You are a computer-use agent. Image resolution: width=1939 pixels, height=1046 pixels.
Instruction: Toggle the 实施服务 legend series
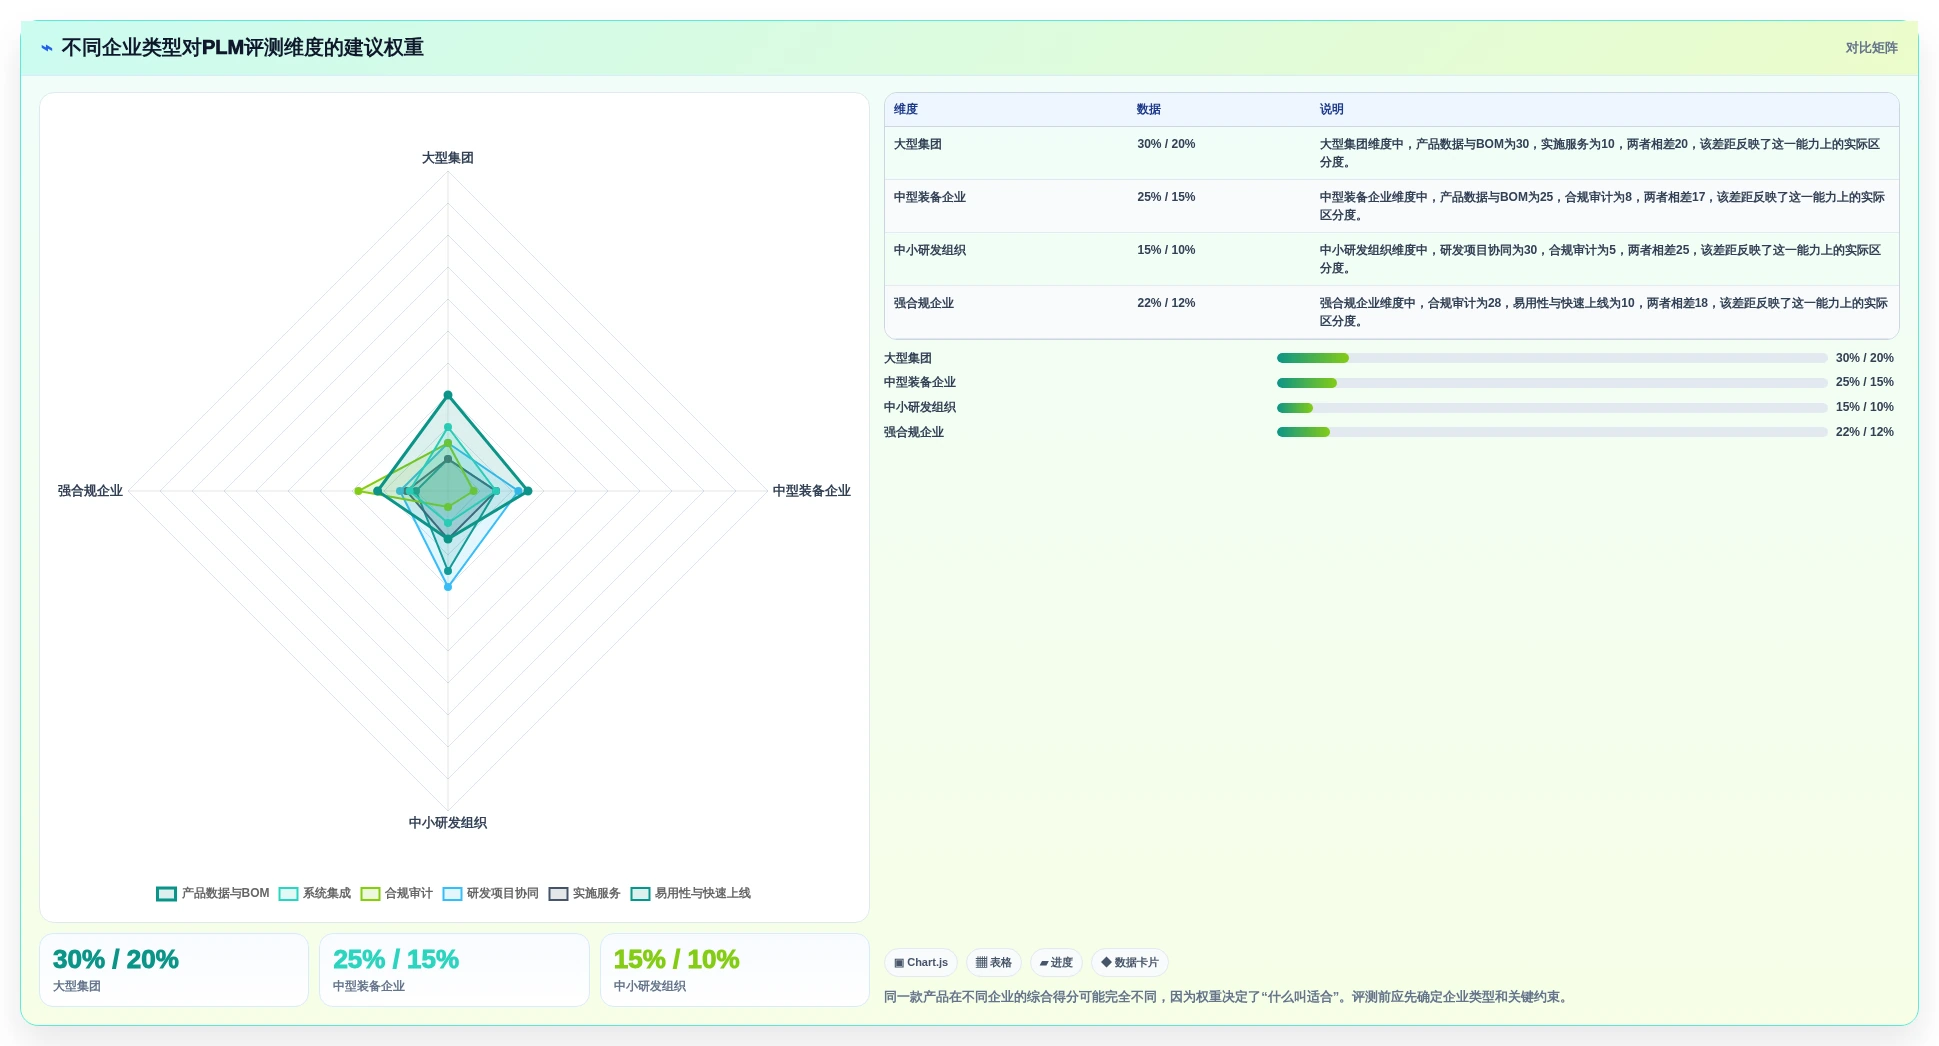click(x=585, y=893)
